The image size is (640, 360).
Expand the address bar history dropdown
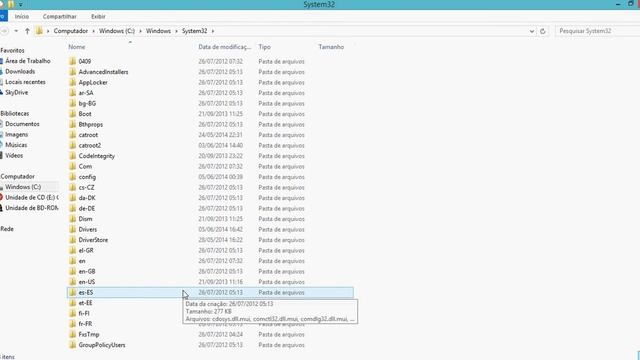[531, 31]
